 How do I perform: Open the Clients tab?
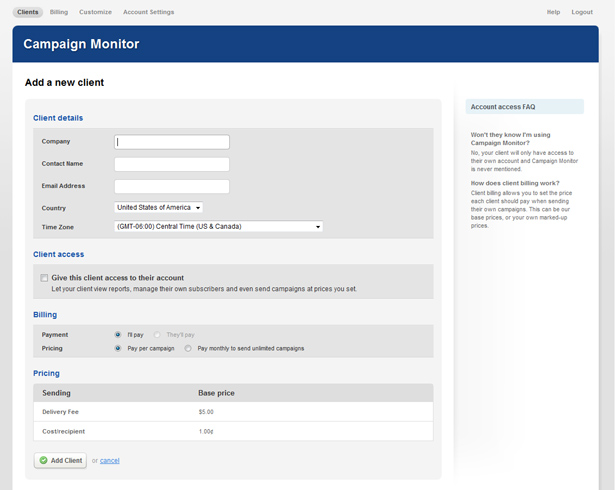click(27, 12)
